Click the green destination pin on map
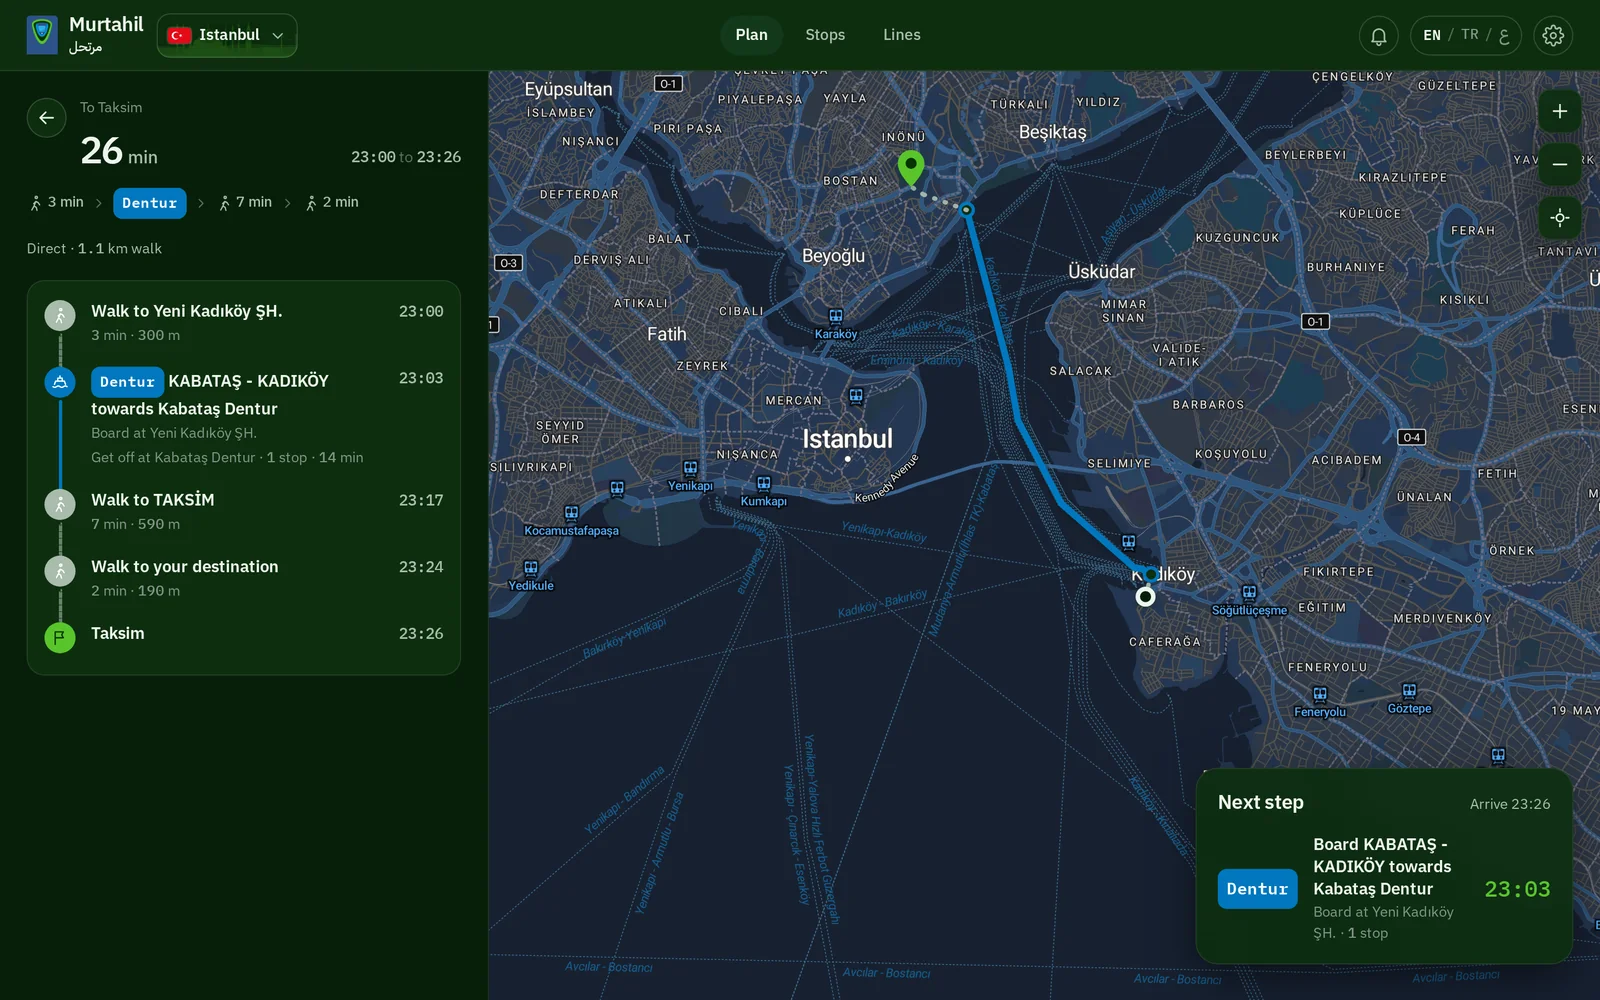This screenshot has width=1600, height=1000. [x=910, y=168]
